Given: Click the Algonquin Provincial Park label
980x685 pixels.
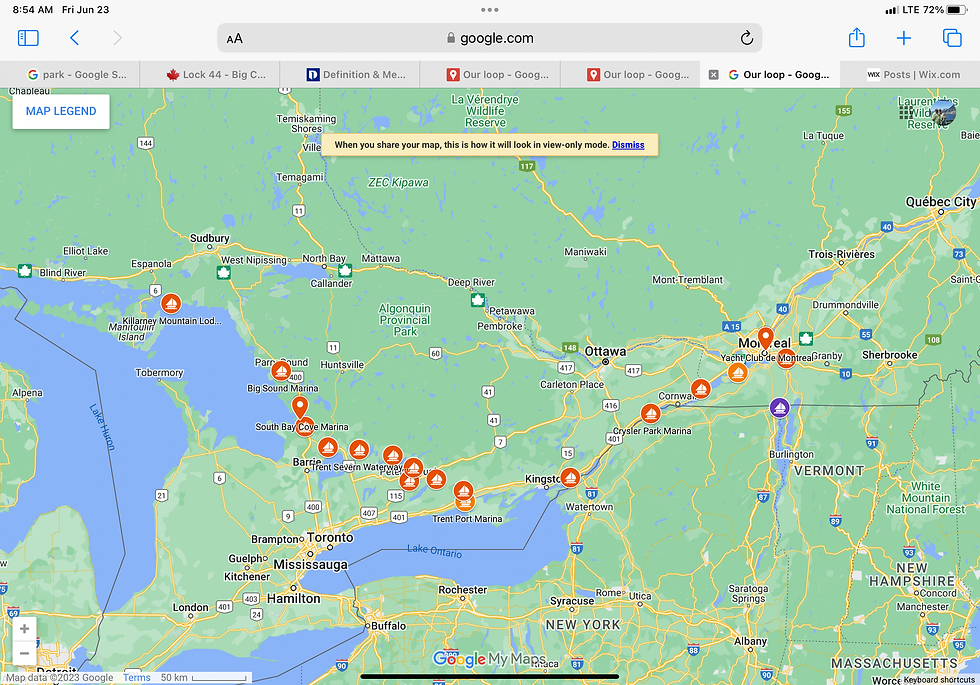Looking at the screenshot, I should tap(404, 320).
